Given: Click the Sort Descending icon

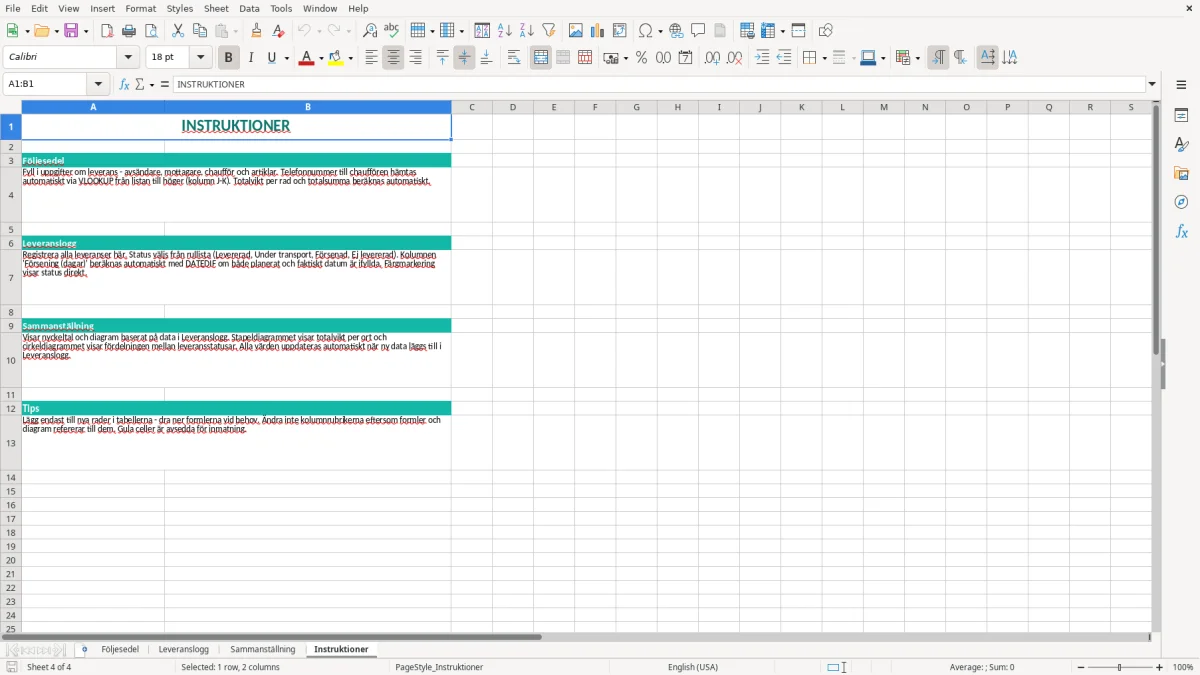Looking at the screenshot, I should 527,31.
